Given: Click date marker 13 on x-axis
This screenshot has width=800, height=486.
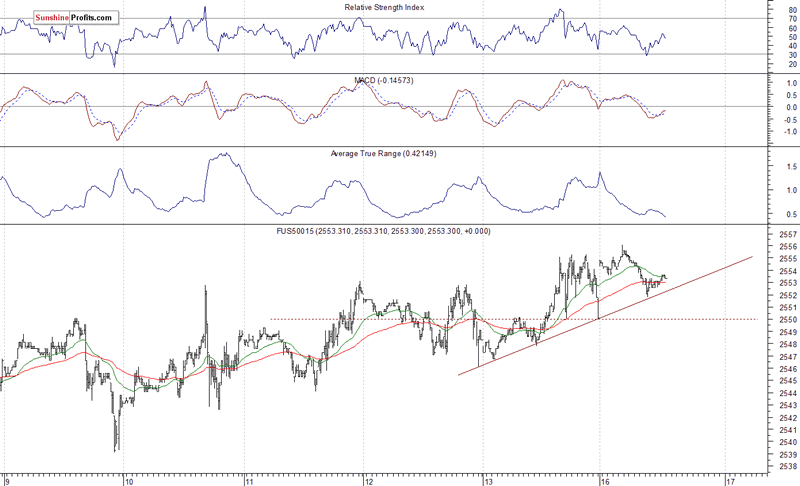Looking at the screenshot, I should point(489,479).
